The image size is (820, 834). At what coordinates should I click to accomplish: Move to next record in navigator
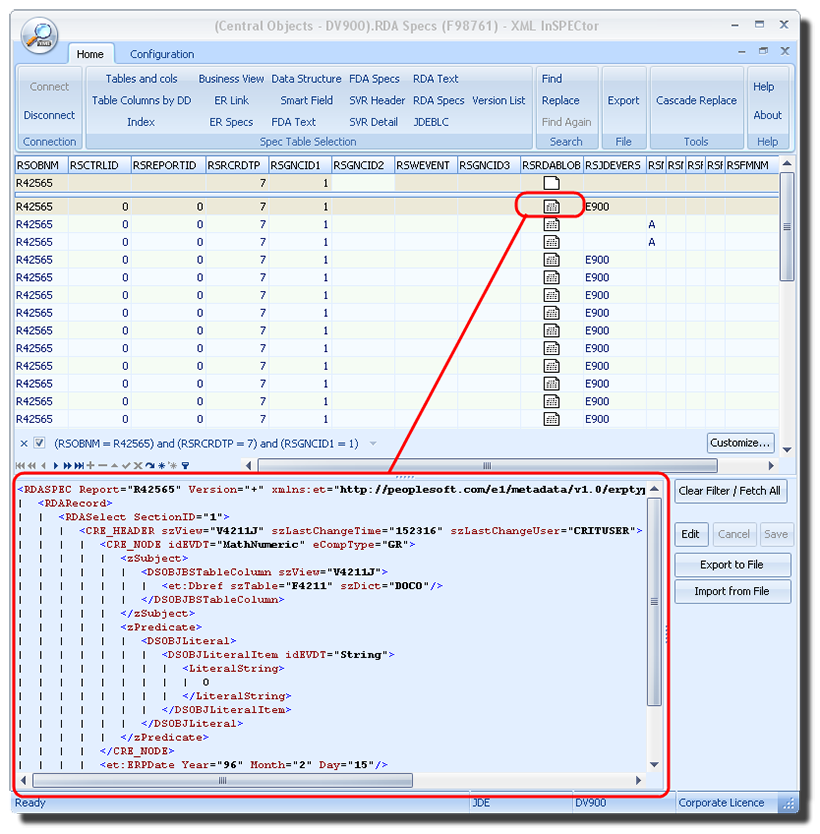[x=56, y=465]
